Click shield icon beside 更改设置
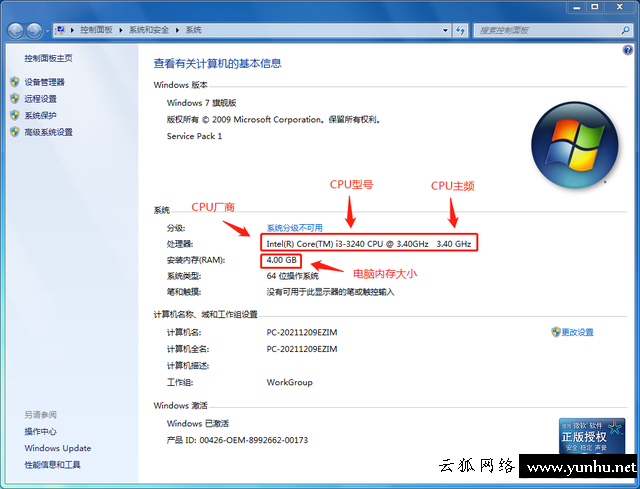Viewport: 640px width, 489px height. coord(556,332)
